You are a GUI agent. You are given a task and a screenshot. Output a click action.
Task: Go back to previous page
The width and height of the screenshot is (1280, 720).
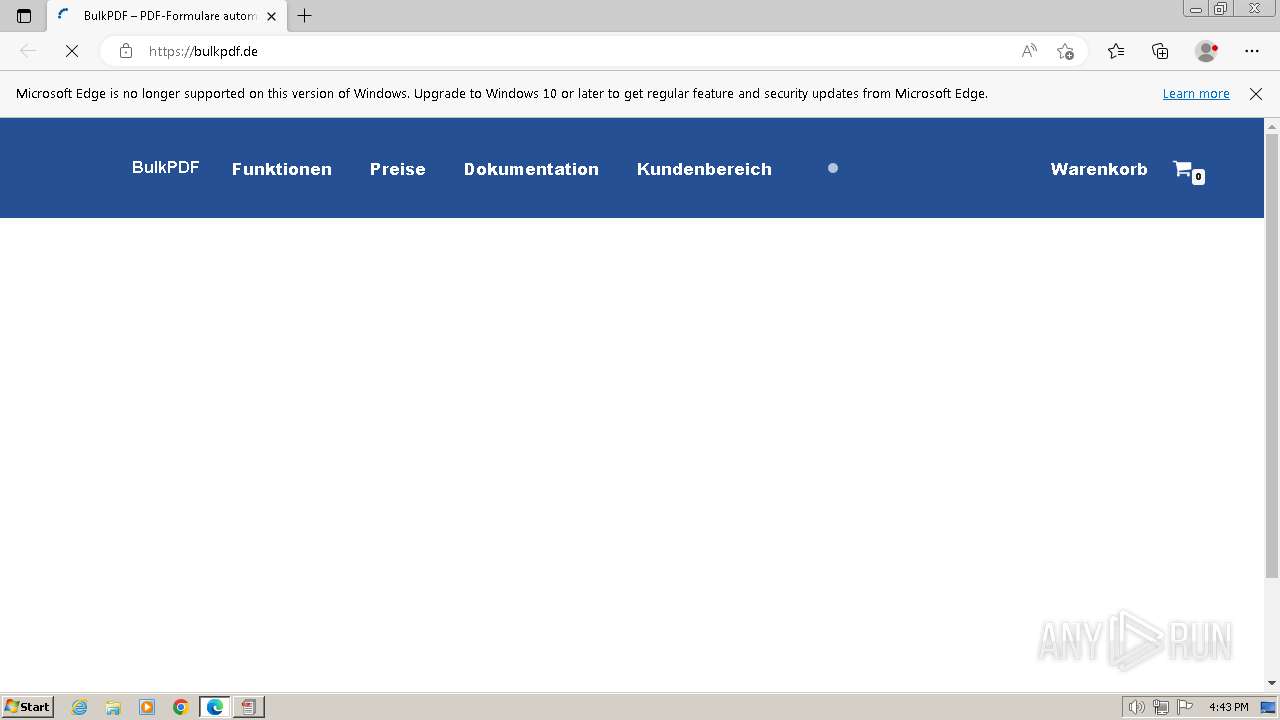(x=28, y=51)
